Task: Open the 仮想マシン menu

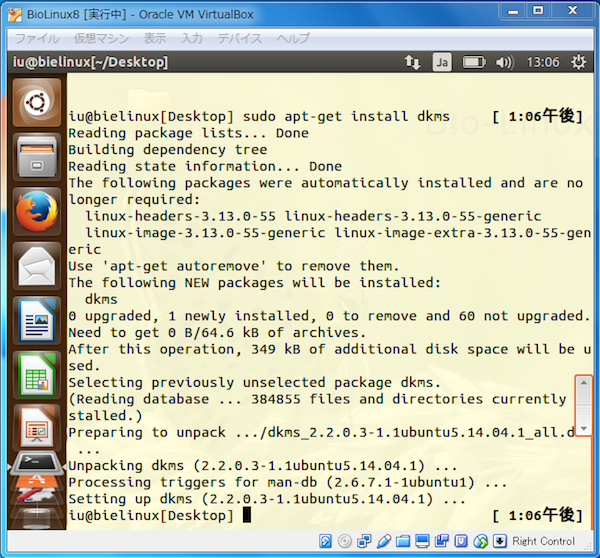Action: point(101,38)
